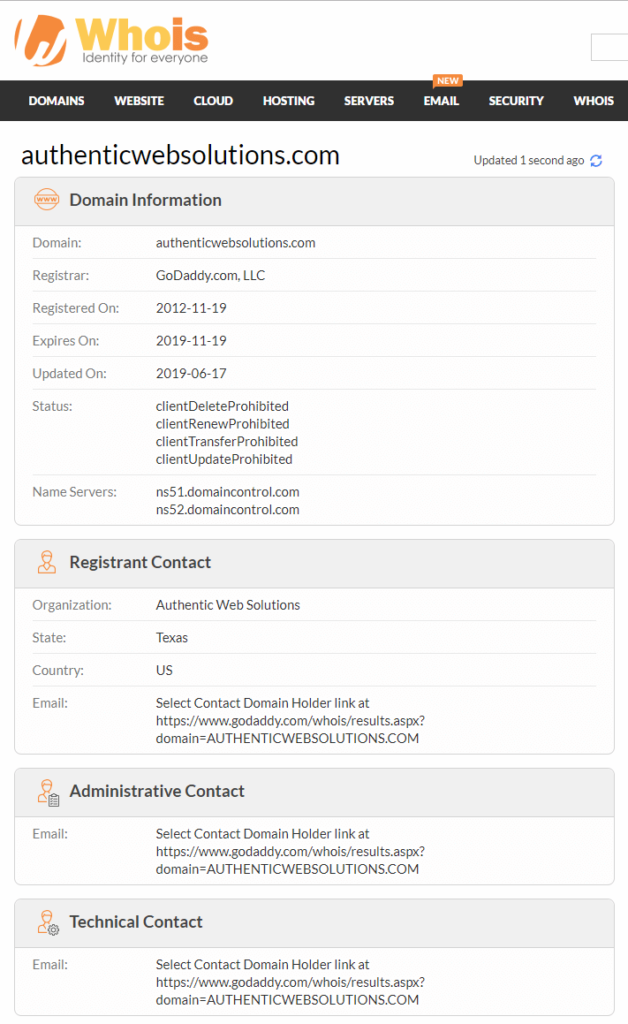Click status clientRenewProhibited
Image resolution: width=628 pixels, height=1024 pixels.
(223, 424)
